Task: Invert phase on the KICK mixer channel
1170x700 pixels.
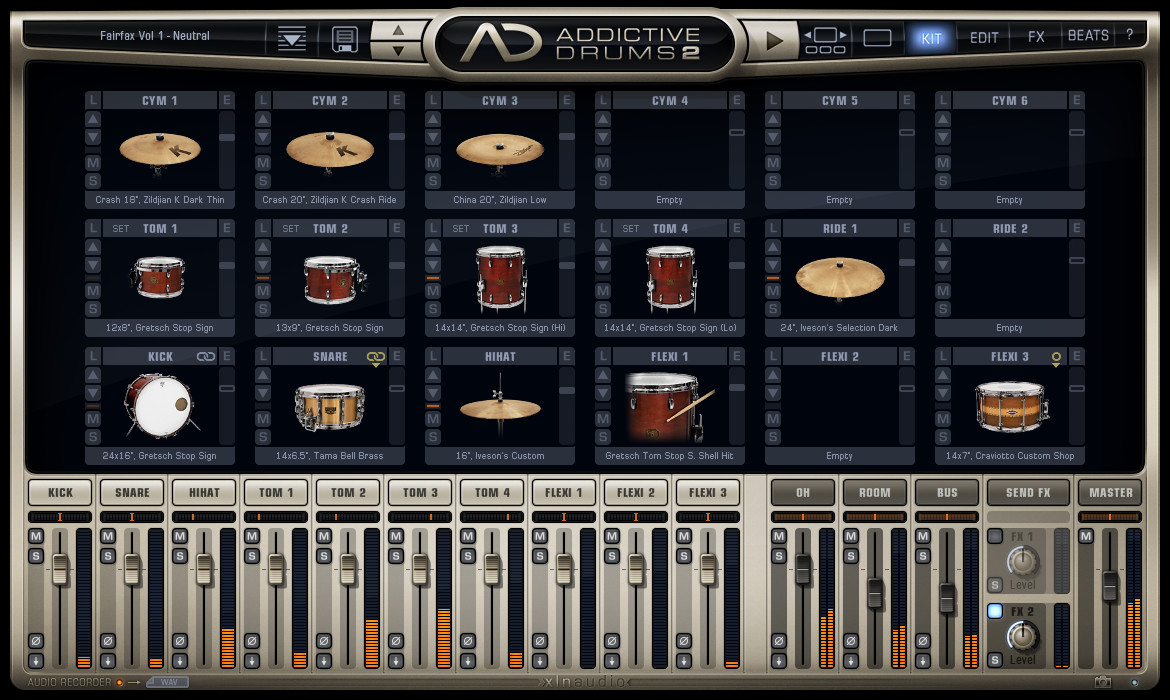Action: [36, 641]
